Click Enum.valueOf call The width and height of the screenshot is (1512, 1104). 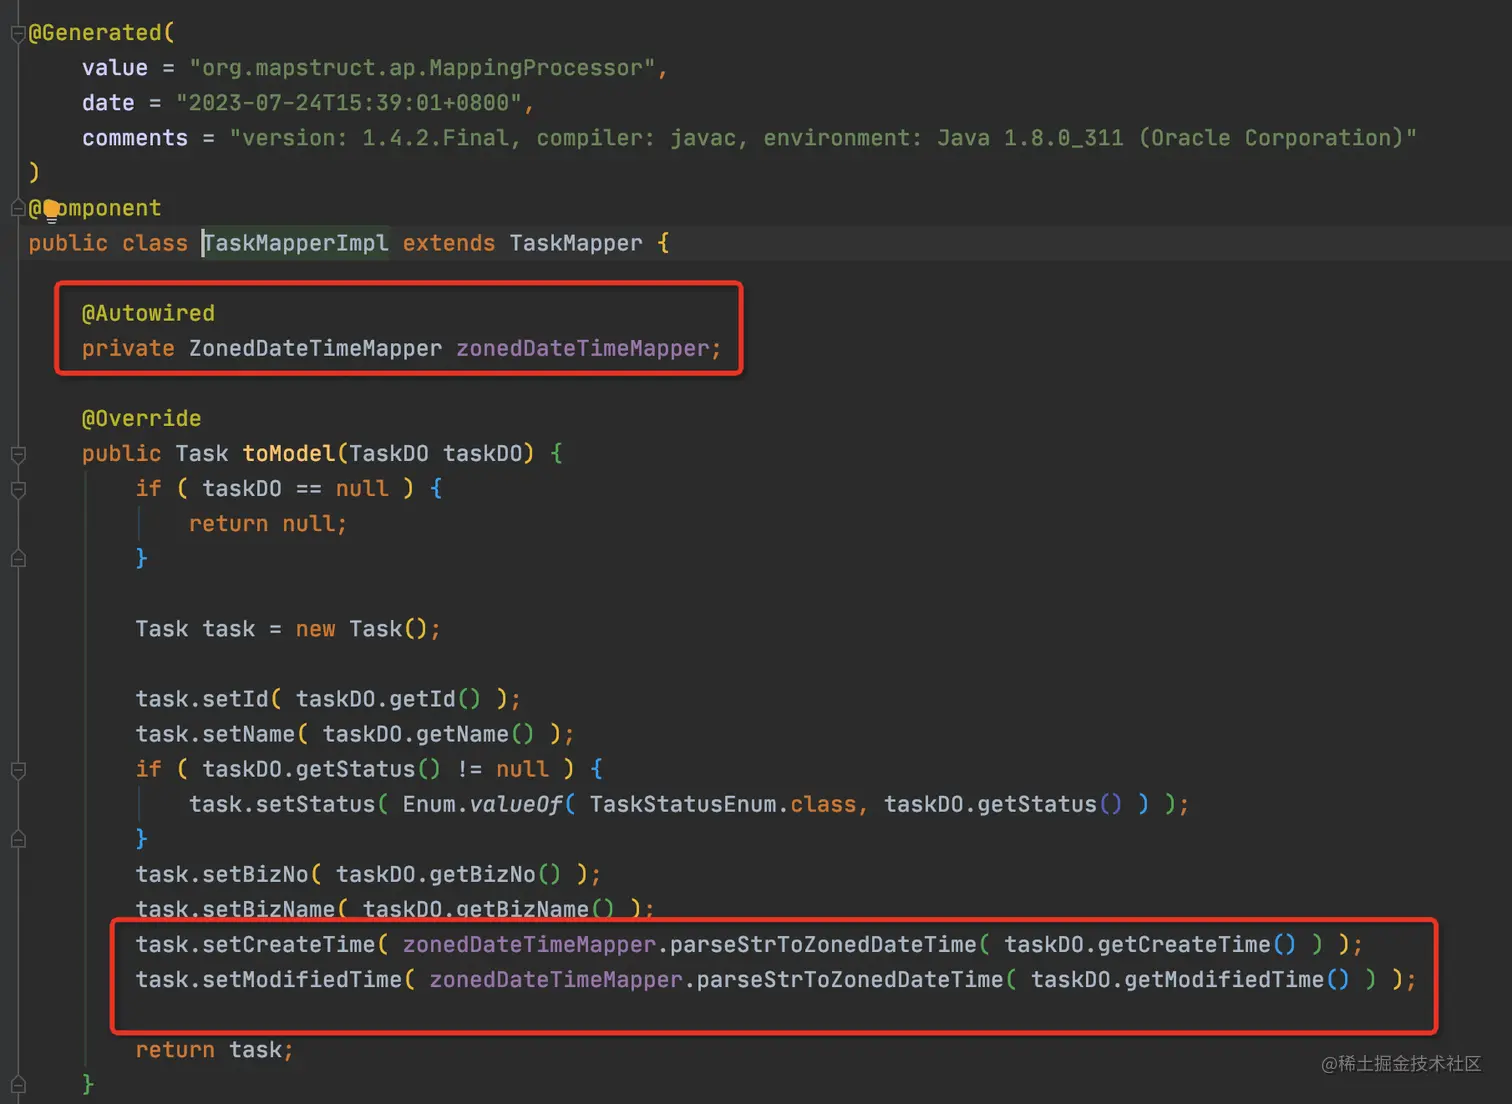482,804
